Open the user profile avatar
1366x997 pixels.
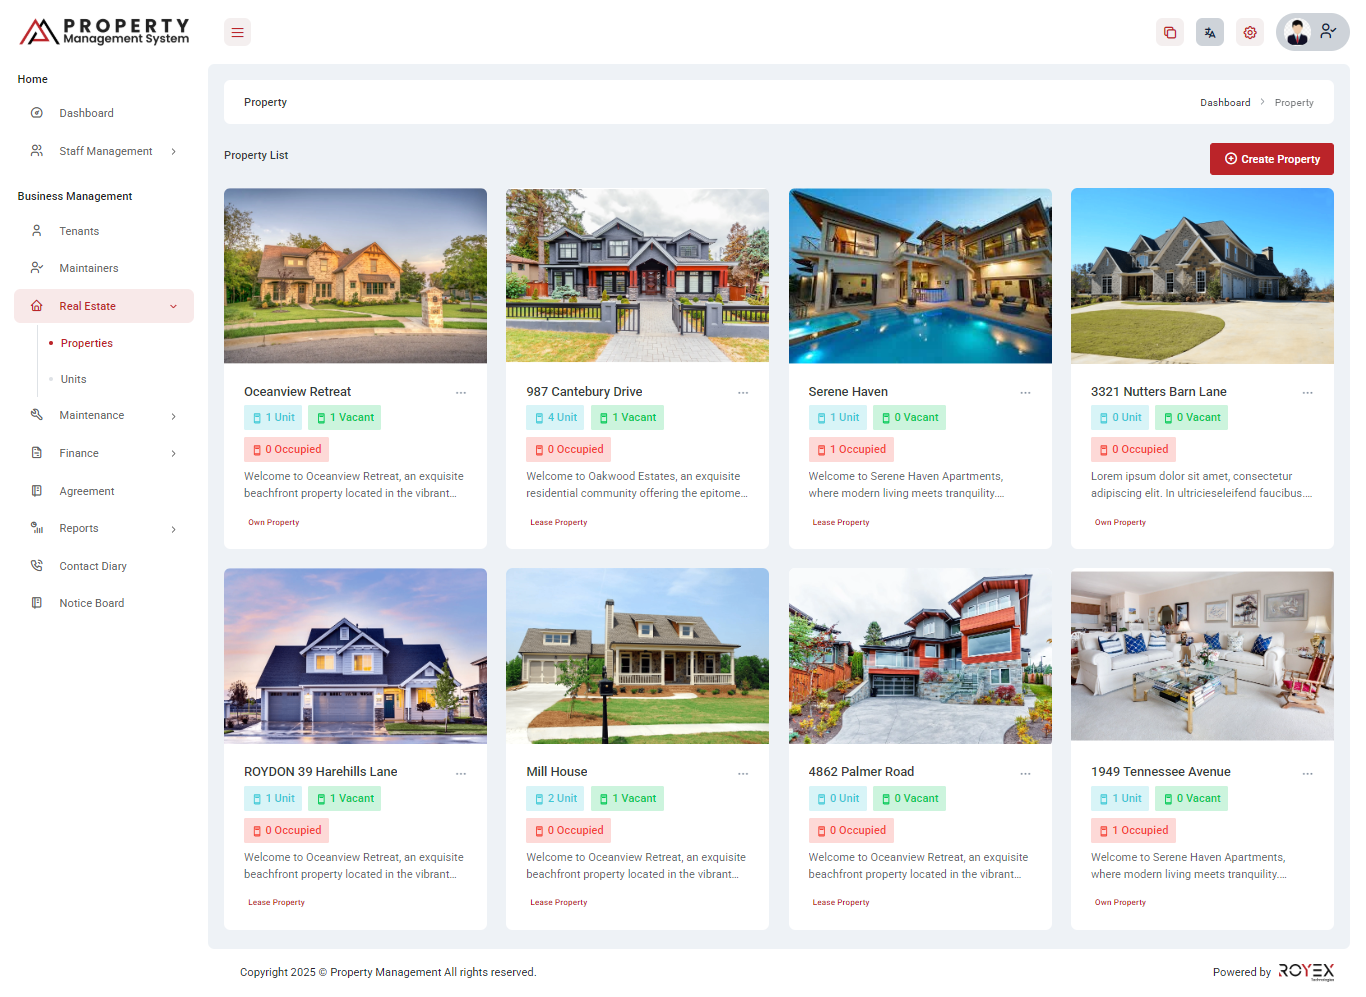click(x=1298, y=32)
